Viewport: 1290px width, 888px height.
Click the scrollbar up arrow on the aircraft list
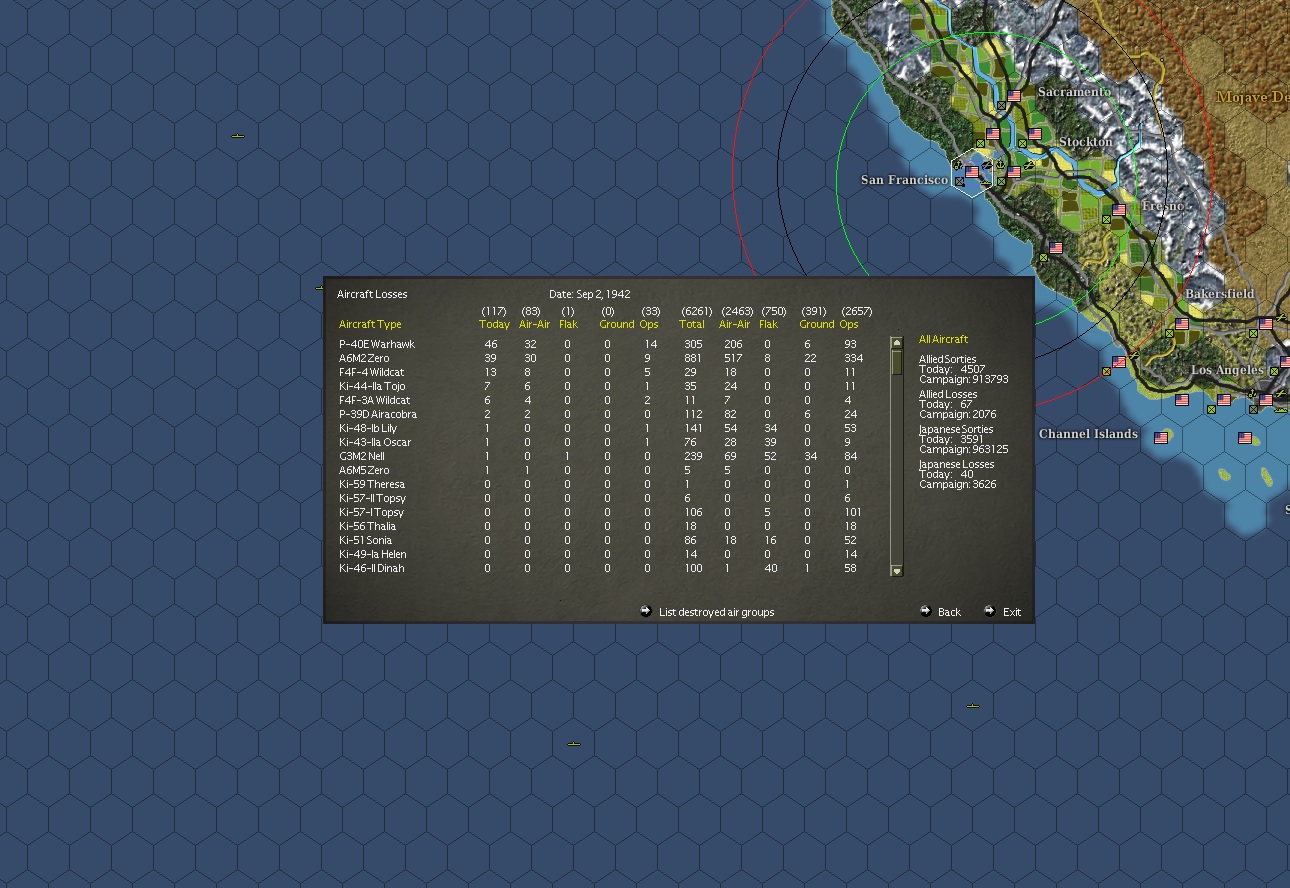(895, 343)
